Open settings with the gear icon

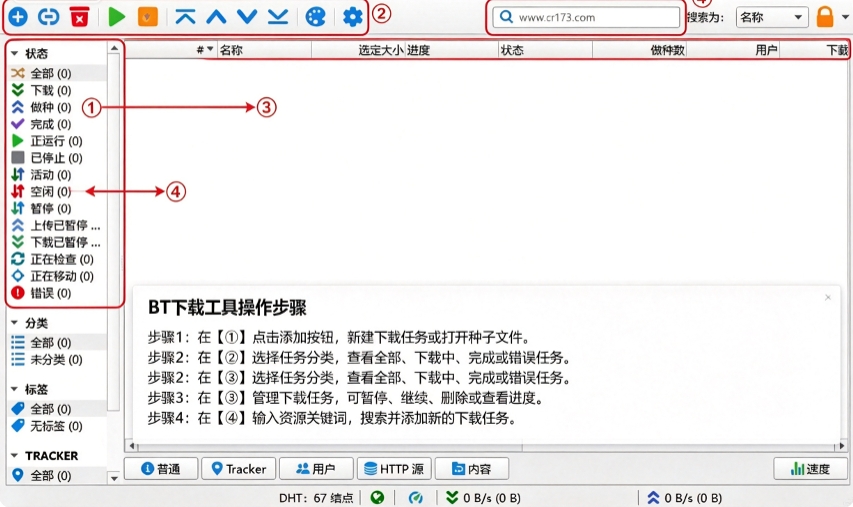point(353,17)
